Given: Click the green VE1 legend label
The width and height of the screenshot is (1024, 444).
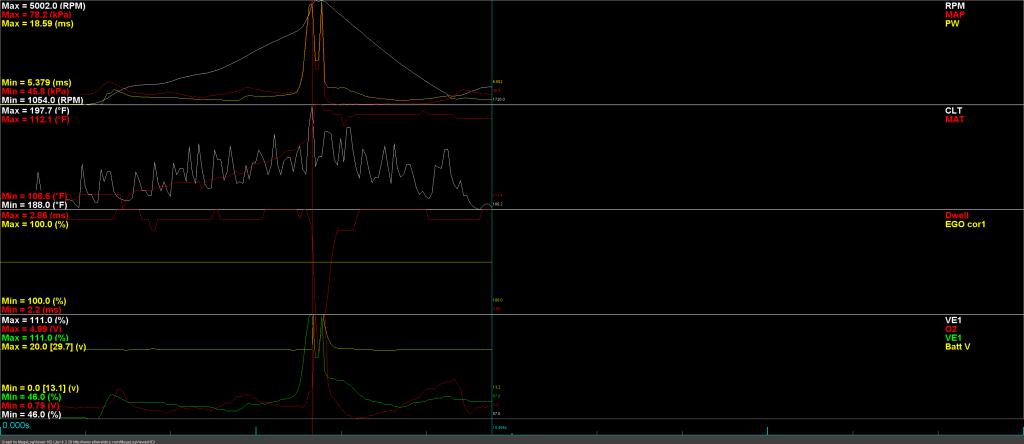Looking at the screenshot, I should (952, 337).
